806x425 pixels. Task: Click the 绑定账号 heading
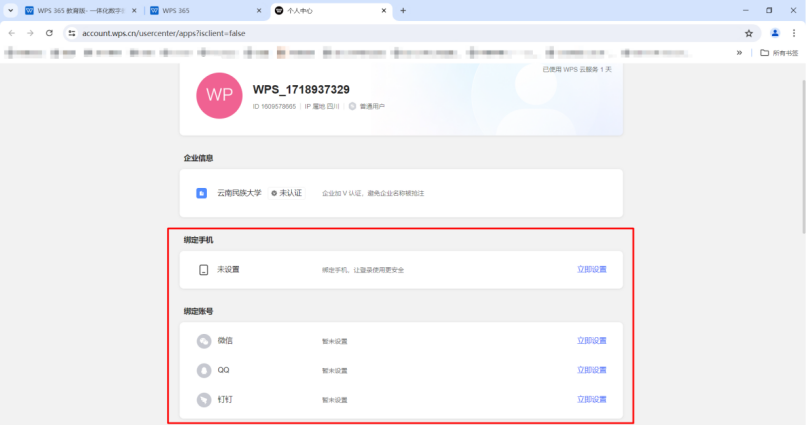198,311
